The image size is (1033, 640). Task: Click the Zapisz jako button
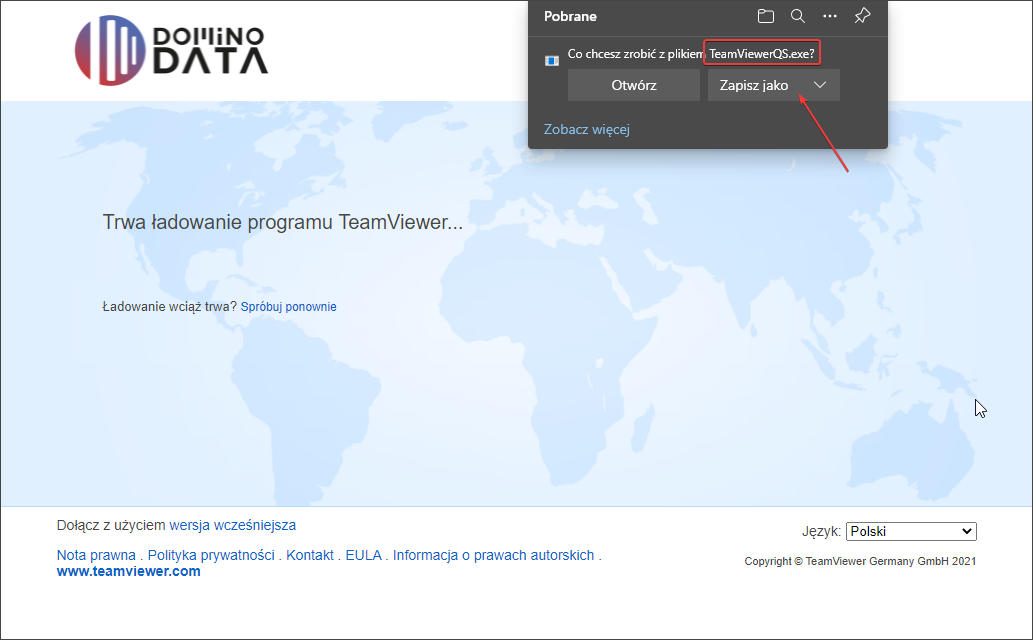754,85
